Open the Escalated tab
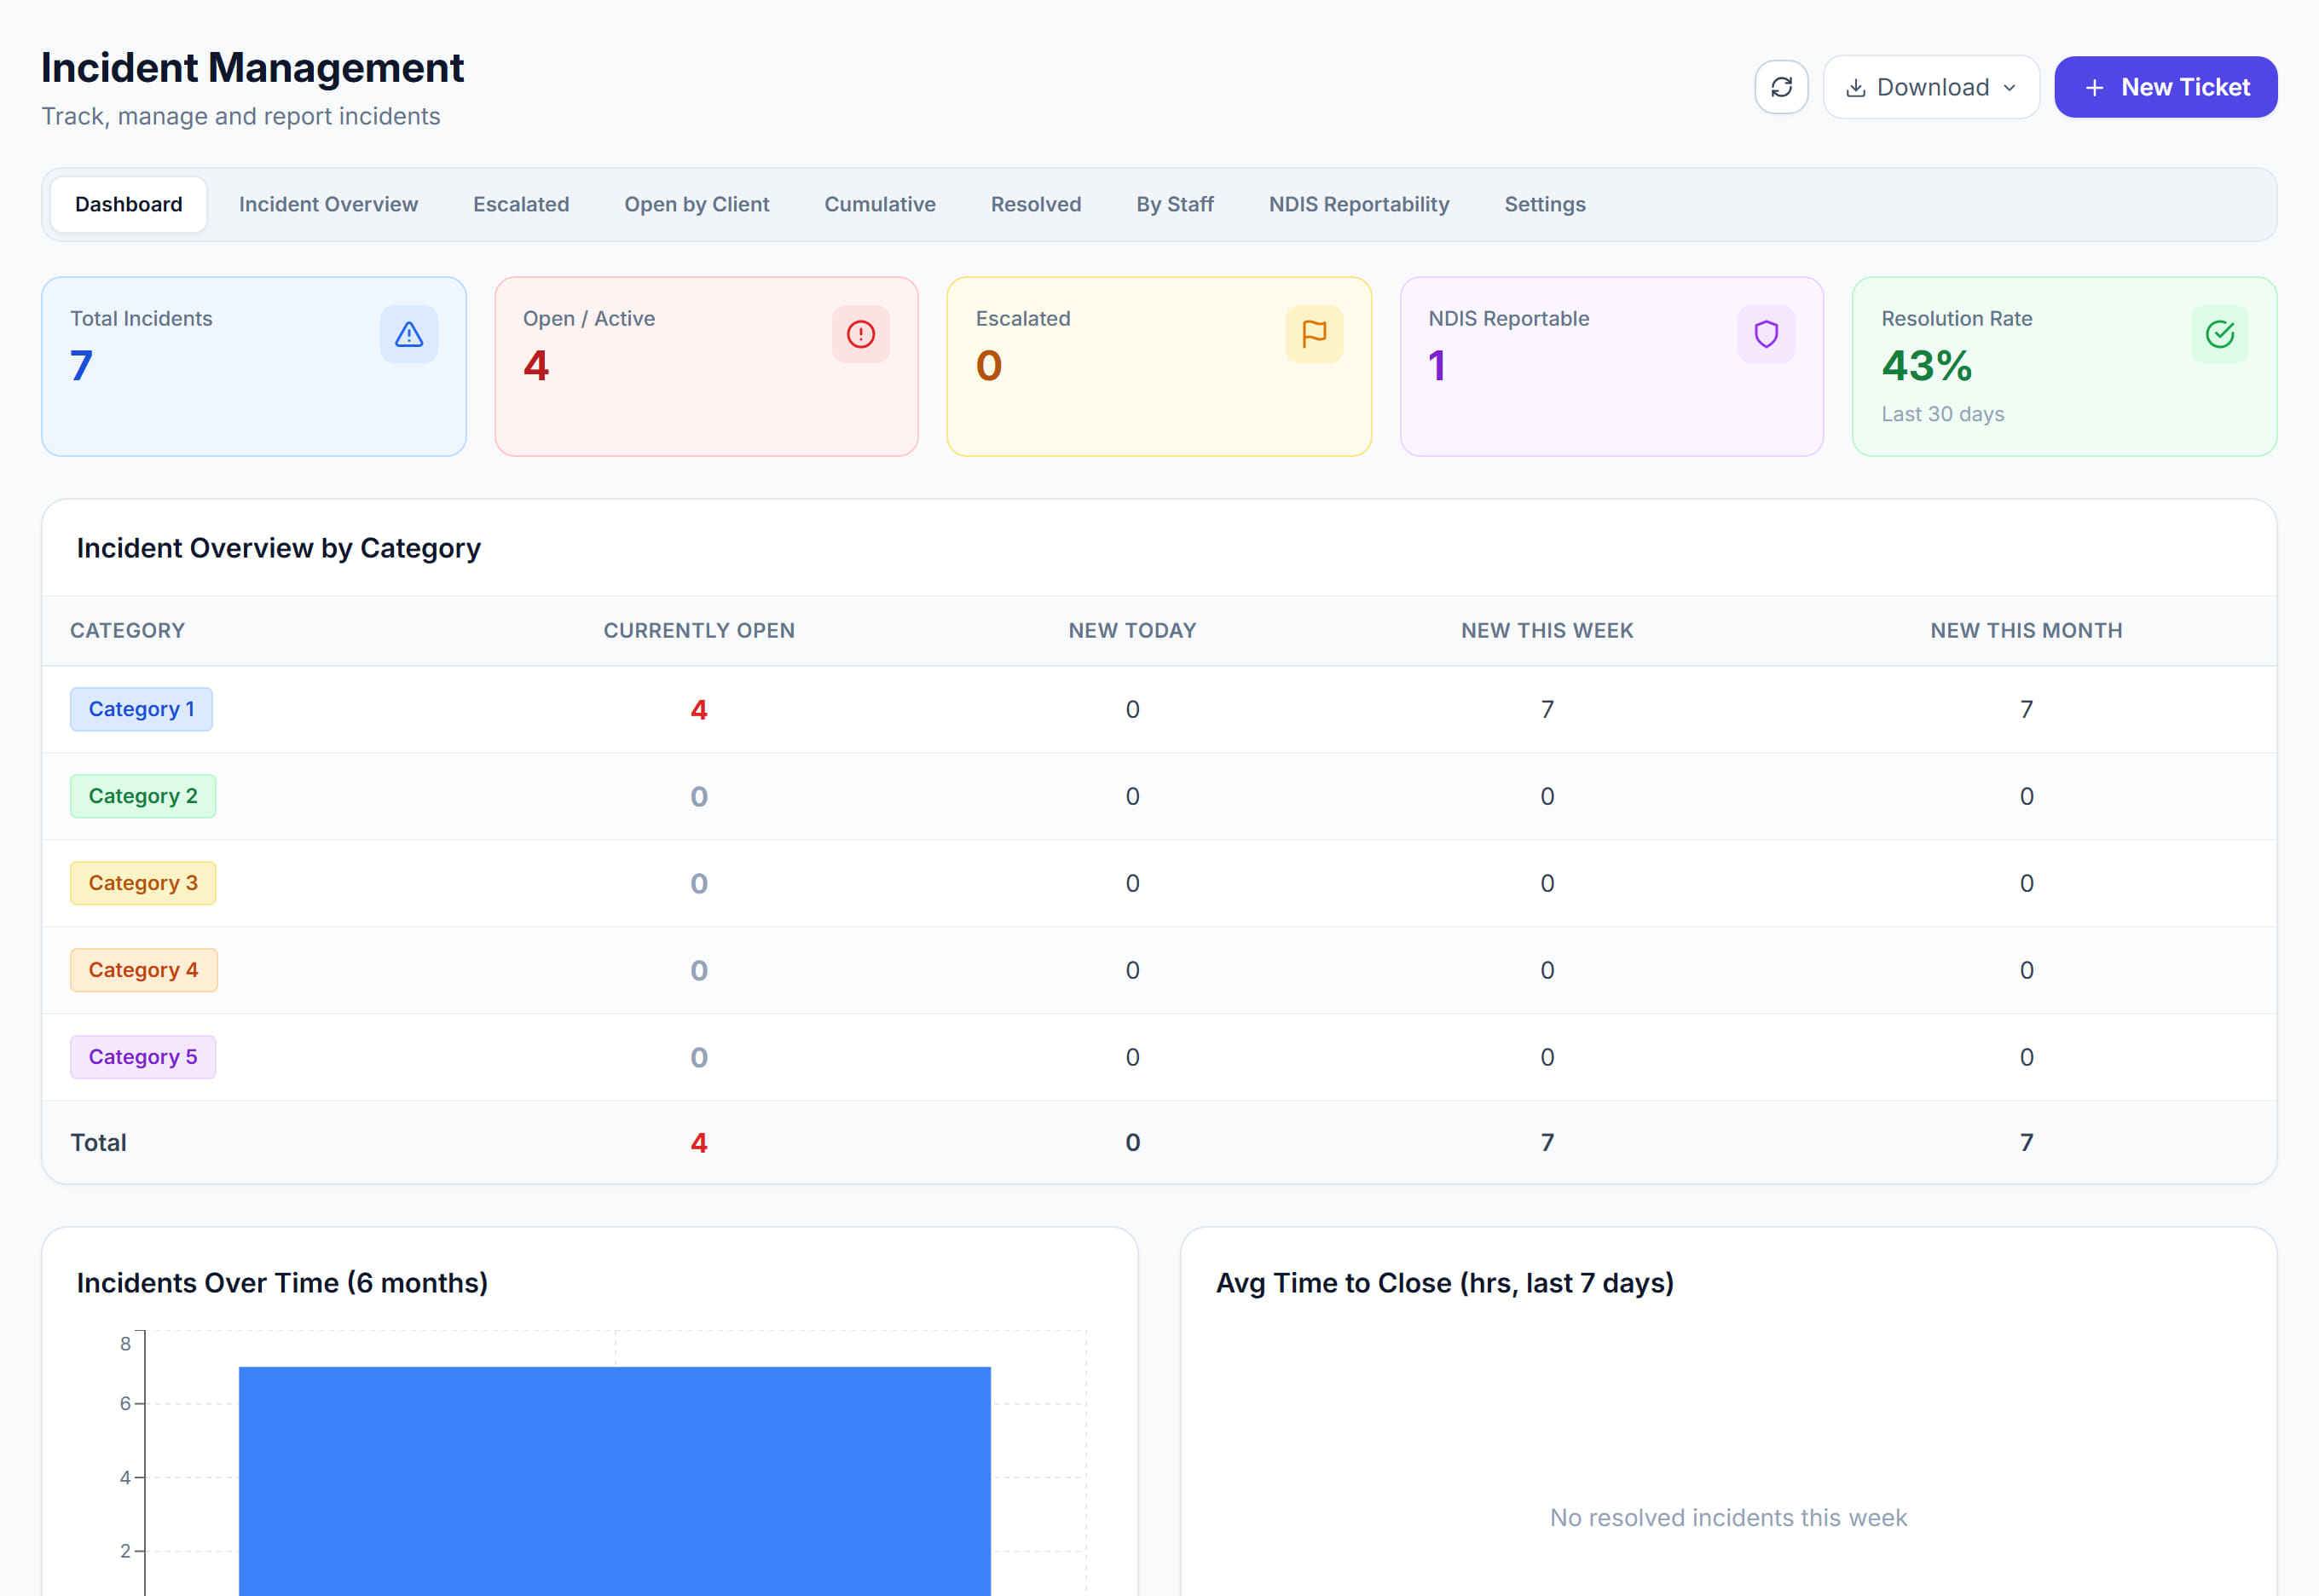Image resolution: width=2319 pixels, height=1596 pixels. point(521,205)
